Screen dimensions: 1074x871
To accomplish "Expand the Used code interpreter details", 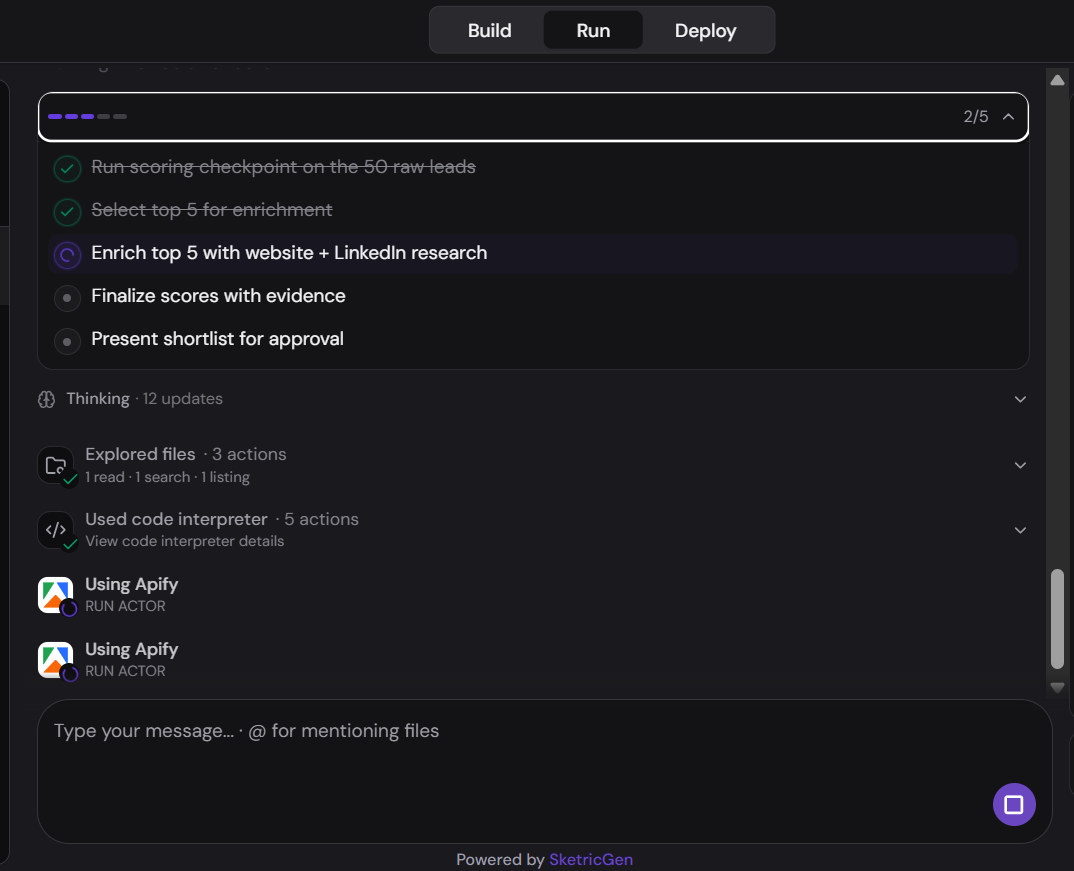I will tap(1020, 531).
